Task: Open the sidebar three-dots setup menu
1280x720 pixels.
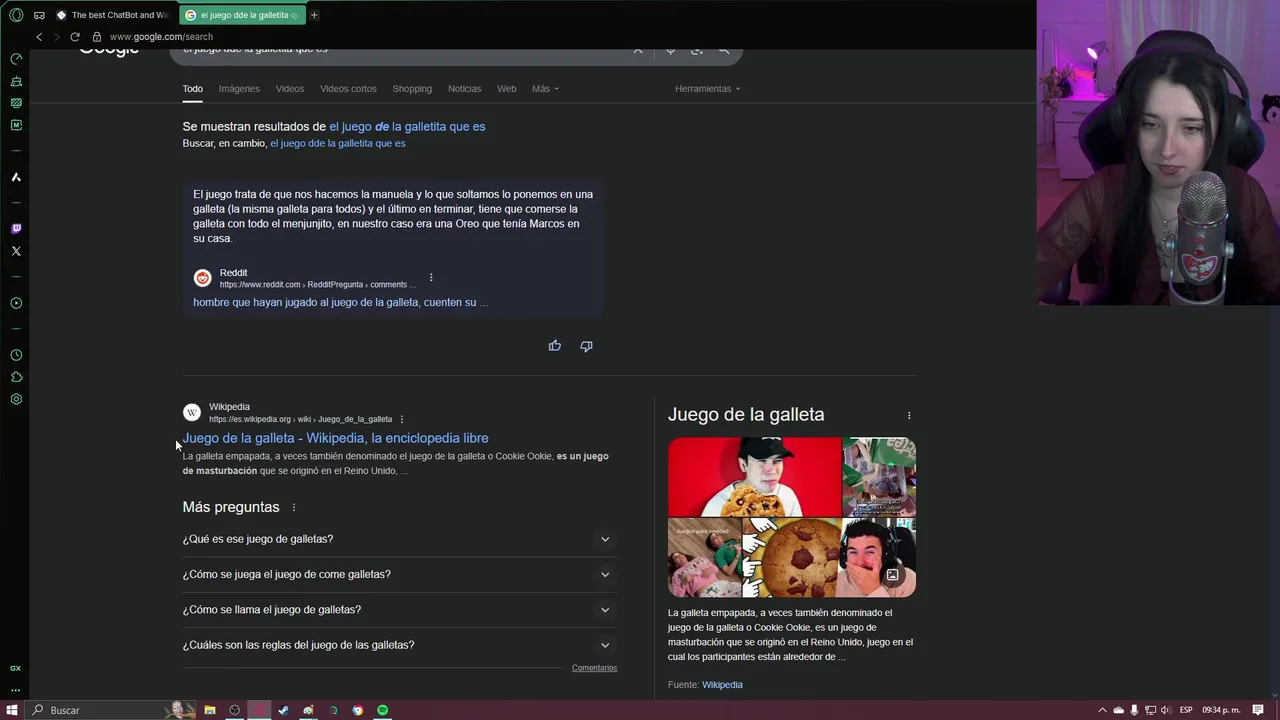Action: tap(15, 689)
